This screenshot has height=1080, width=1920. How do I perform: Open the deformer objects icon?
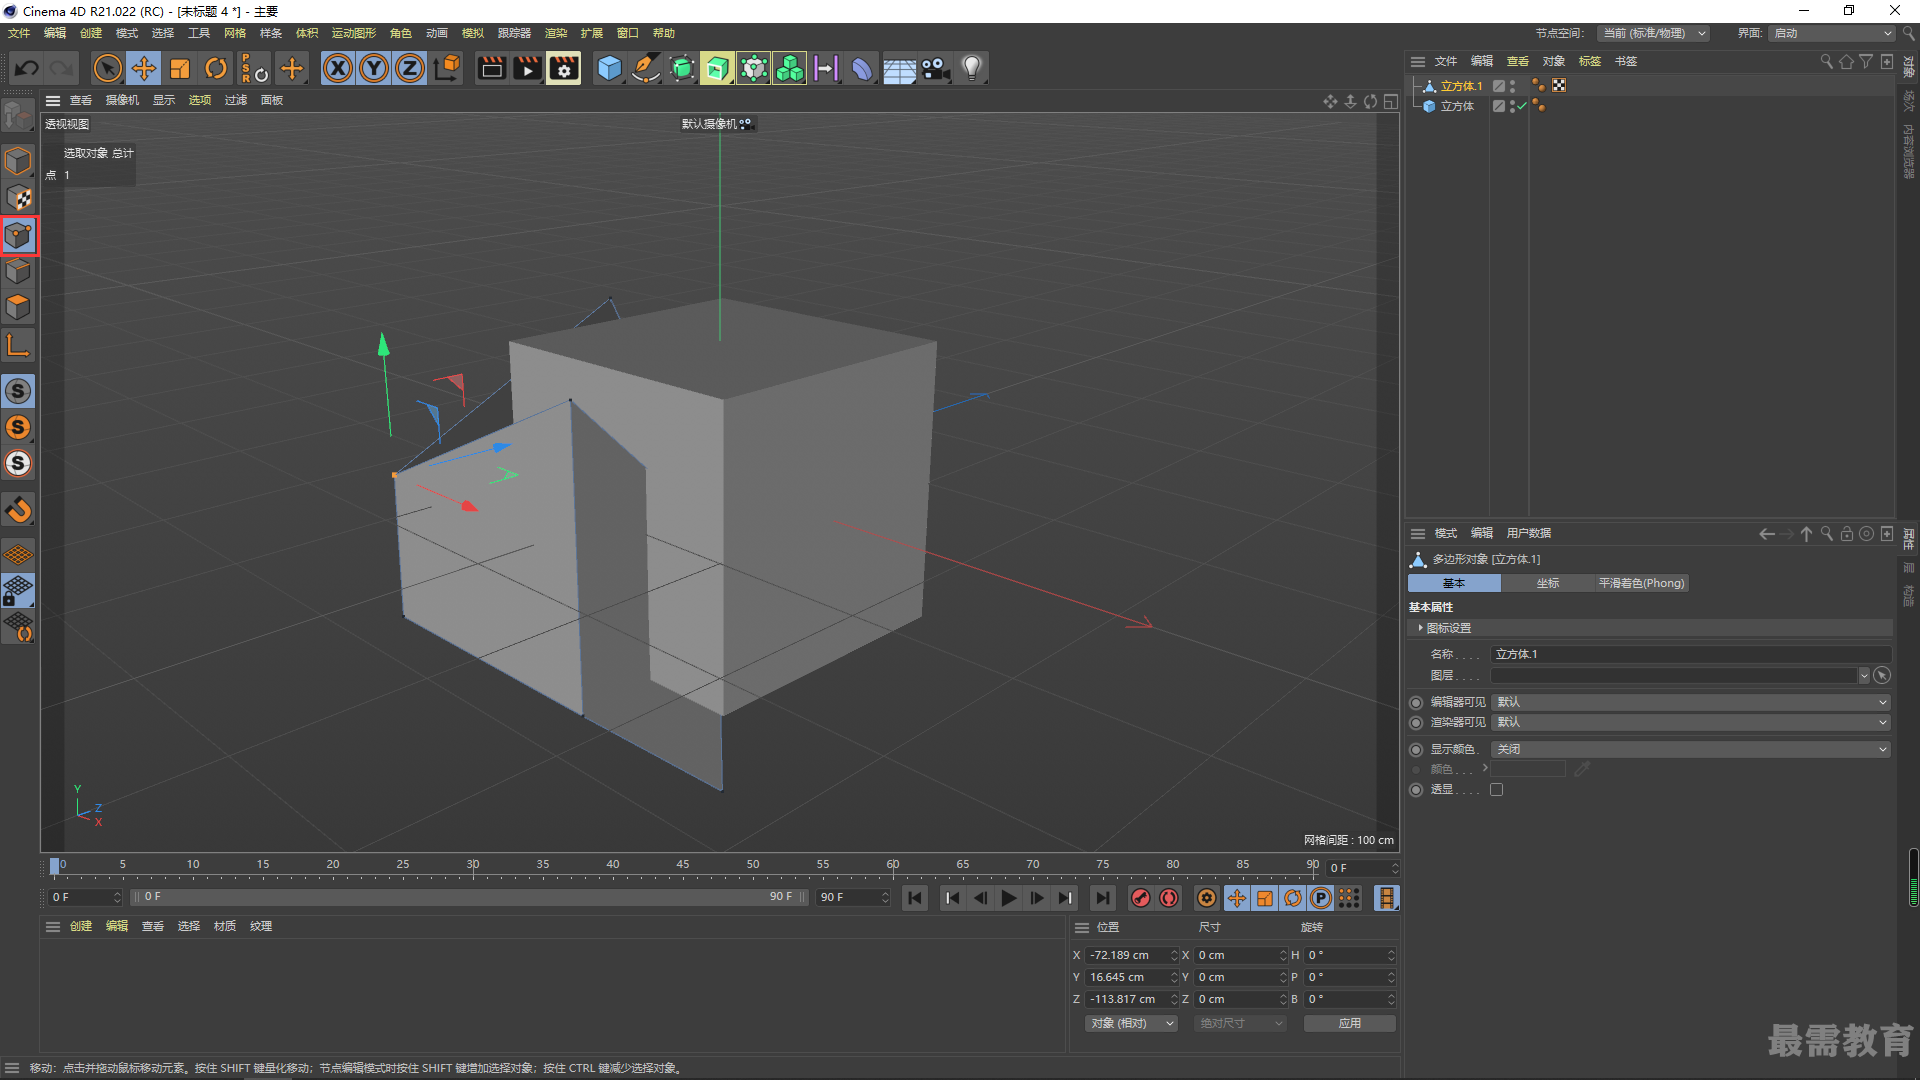click(862, 68)
